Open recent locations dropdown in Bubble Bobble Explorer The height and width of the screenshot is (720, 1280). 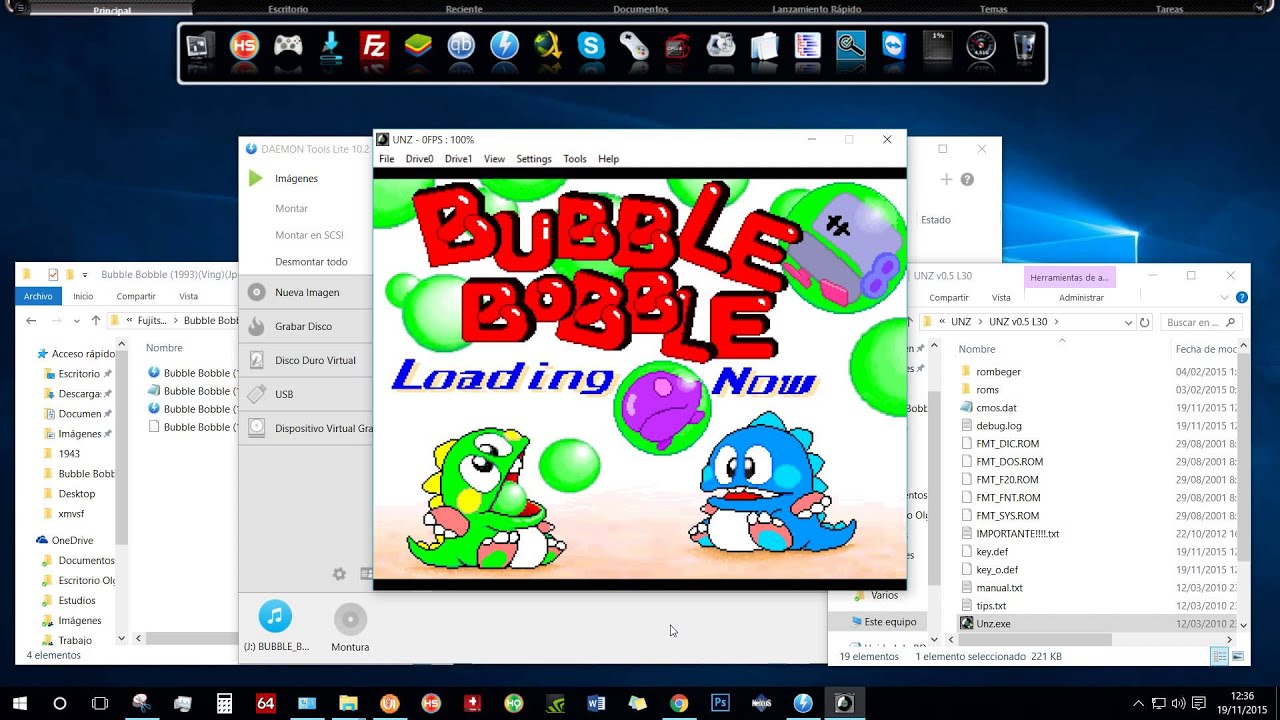click(x=77, y=321)
